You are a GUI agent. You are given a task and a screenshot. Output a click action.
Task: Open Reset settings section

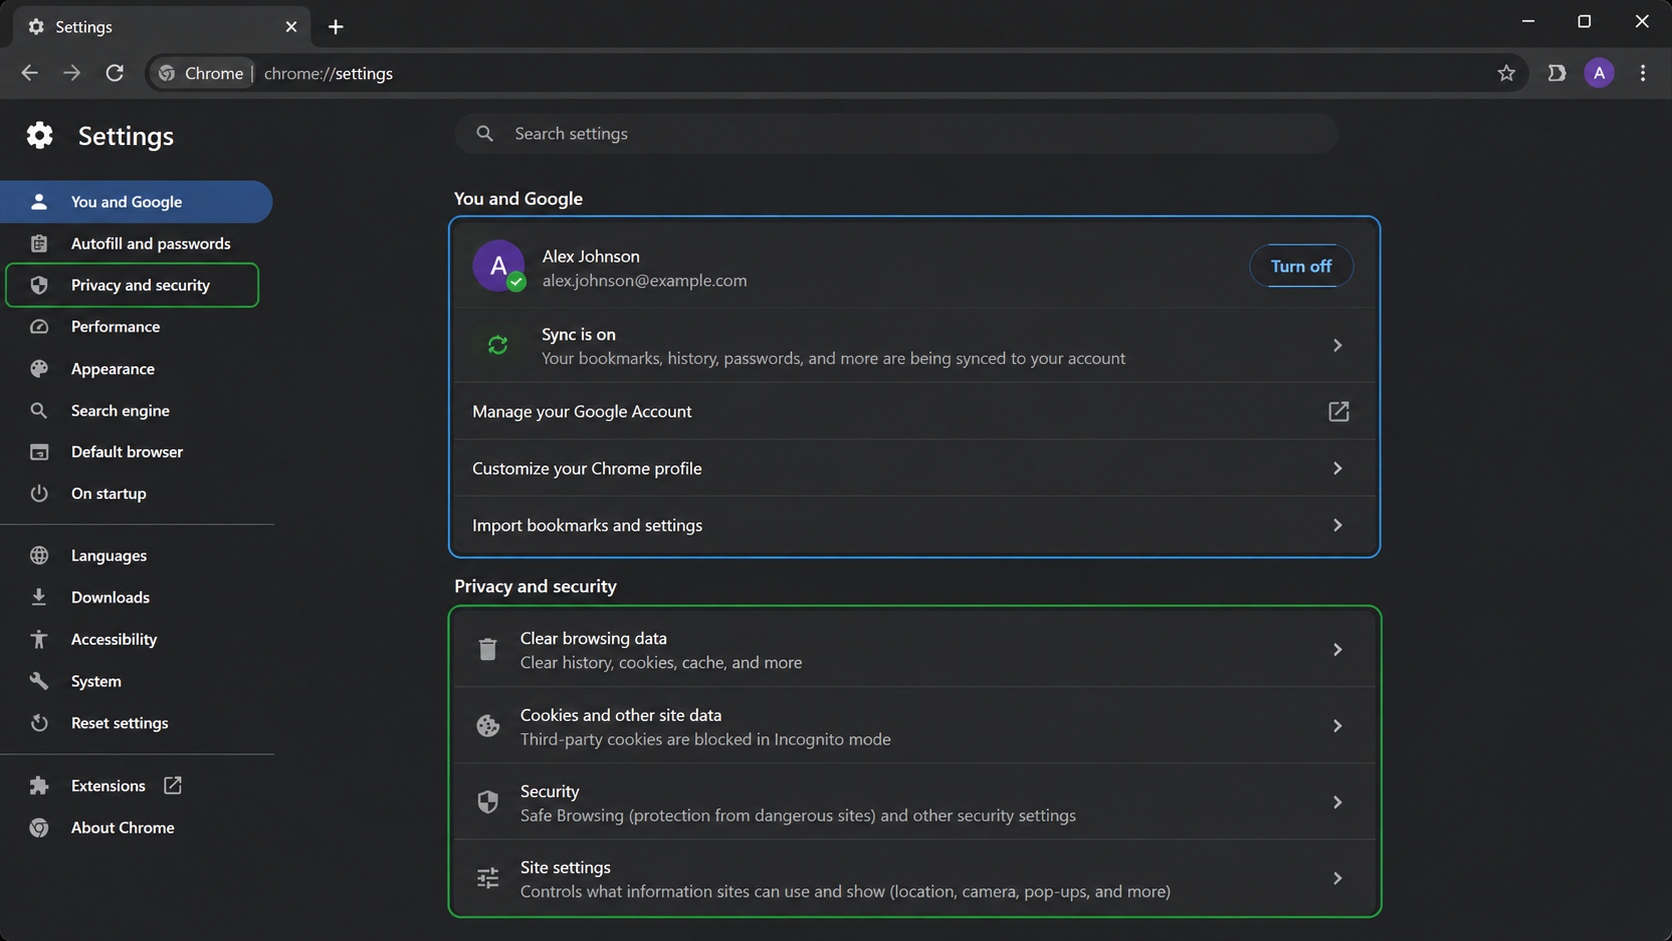(136, 723)
